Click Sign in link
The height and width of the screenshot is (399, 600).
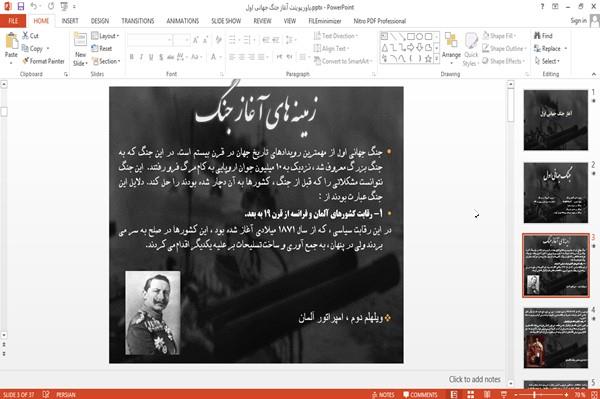point(578,21)
